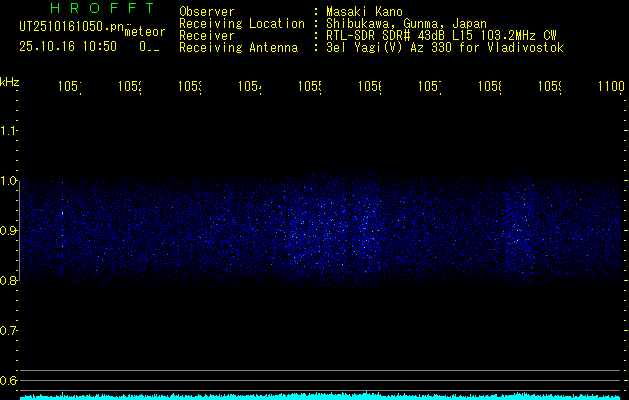
Task: Click the 'Receiving Location' label
Action: point(242,24)
